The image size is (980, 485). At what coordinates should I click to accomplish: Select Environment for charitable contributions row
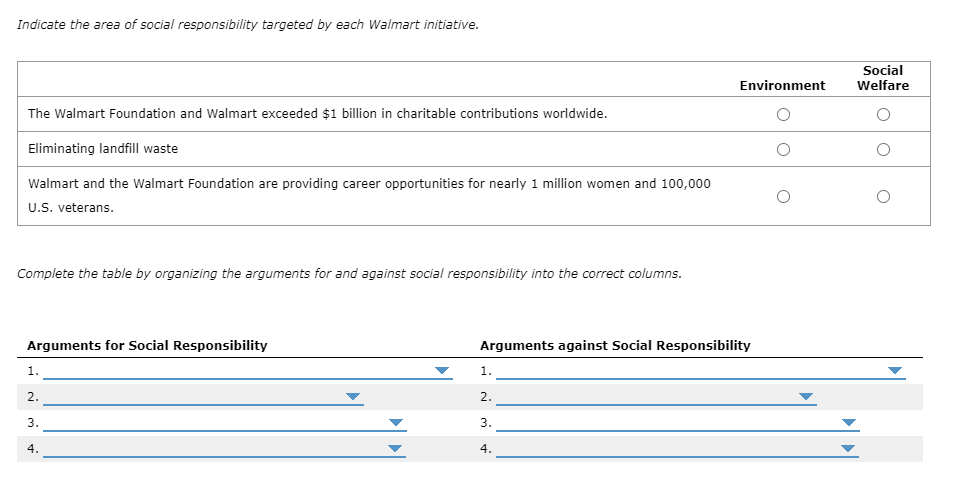(x=782, y=114)
